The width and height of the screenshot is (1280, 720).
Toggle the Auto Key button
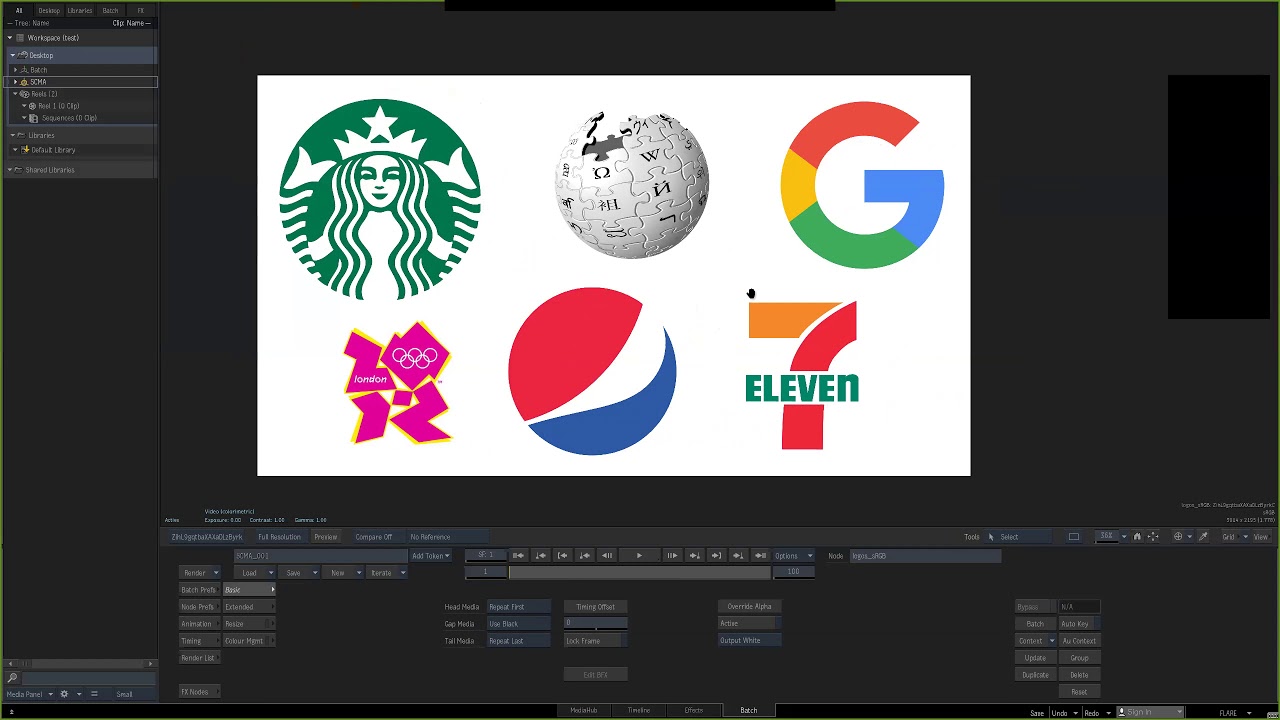[1078, 624]
